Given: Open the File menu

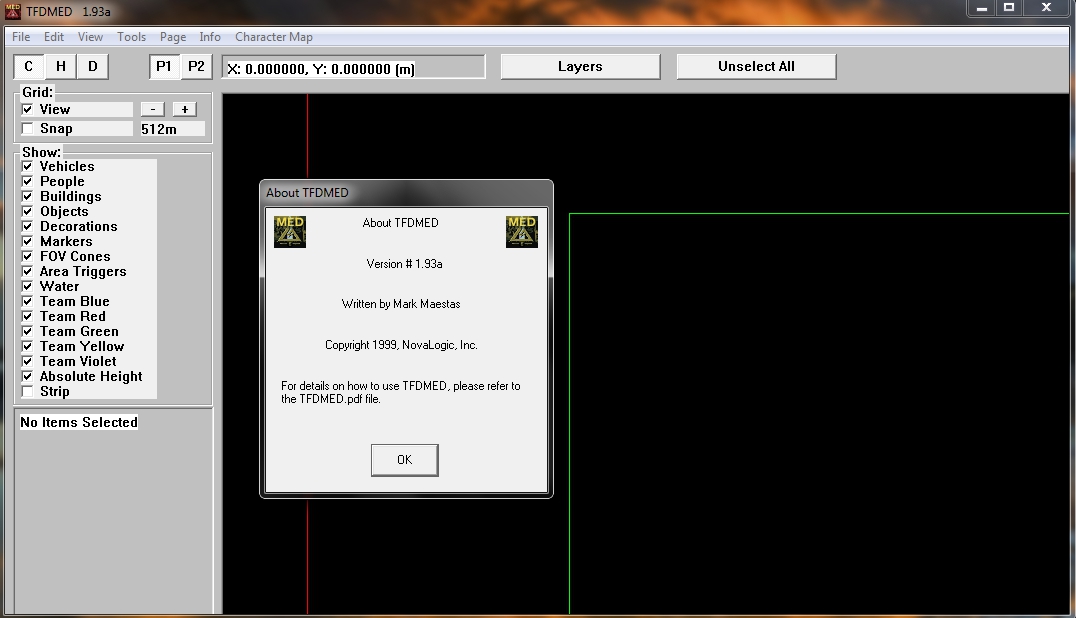Looking at the screenshot, I should pyautogui.click(x=21, y=37).
